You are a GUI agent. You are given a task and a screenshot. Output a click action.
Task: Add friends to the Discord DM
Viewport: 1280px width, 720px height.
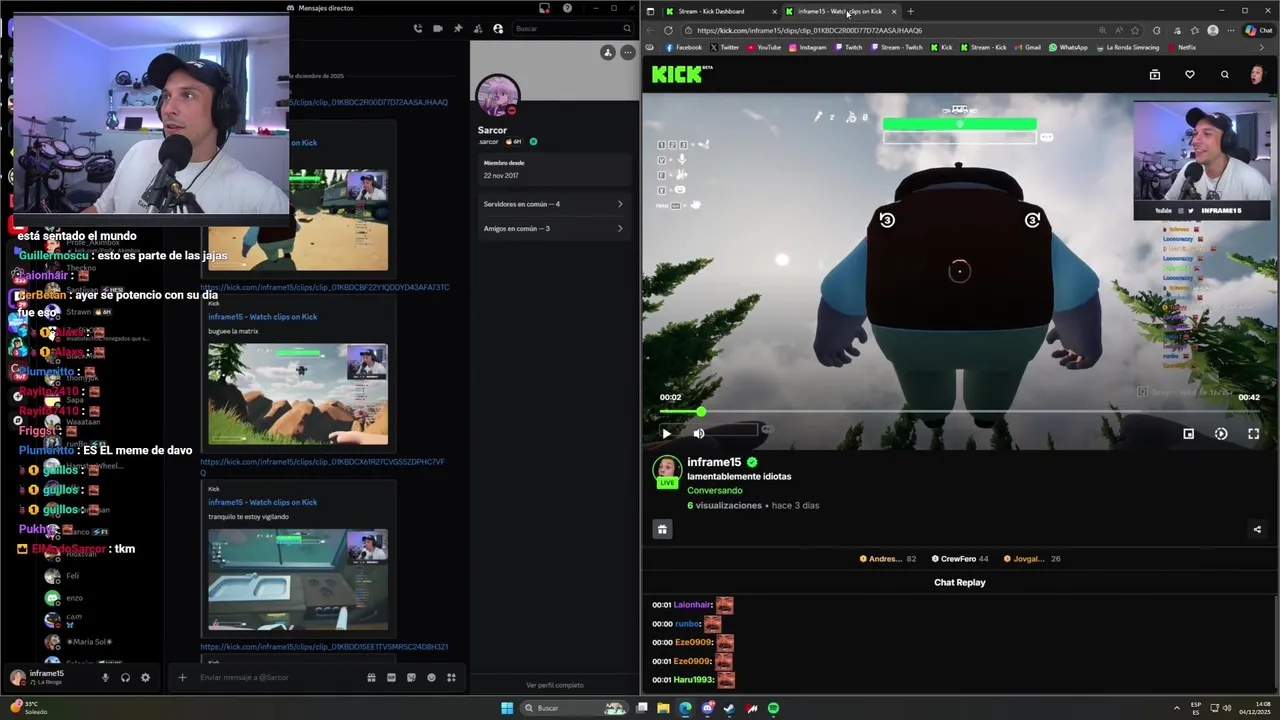(478, 28)
